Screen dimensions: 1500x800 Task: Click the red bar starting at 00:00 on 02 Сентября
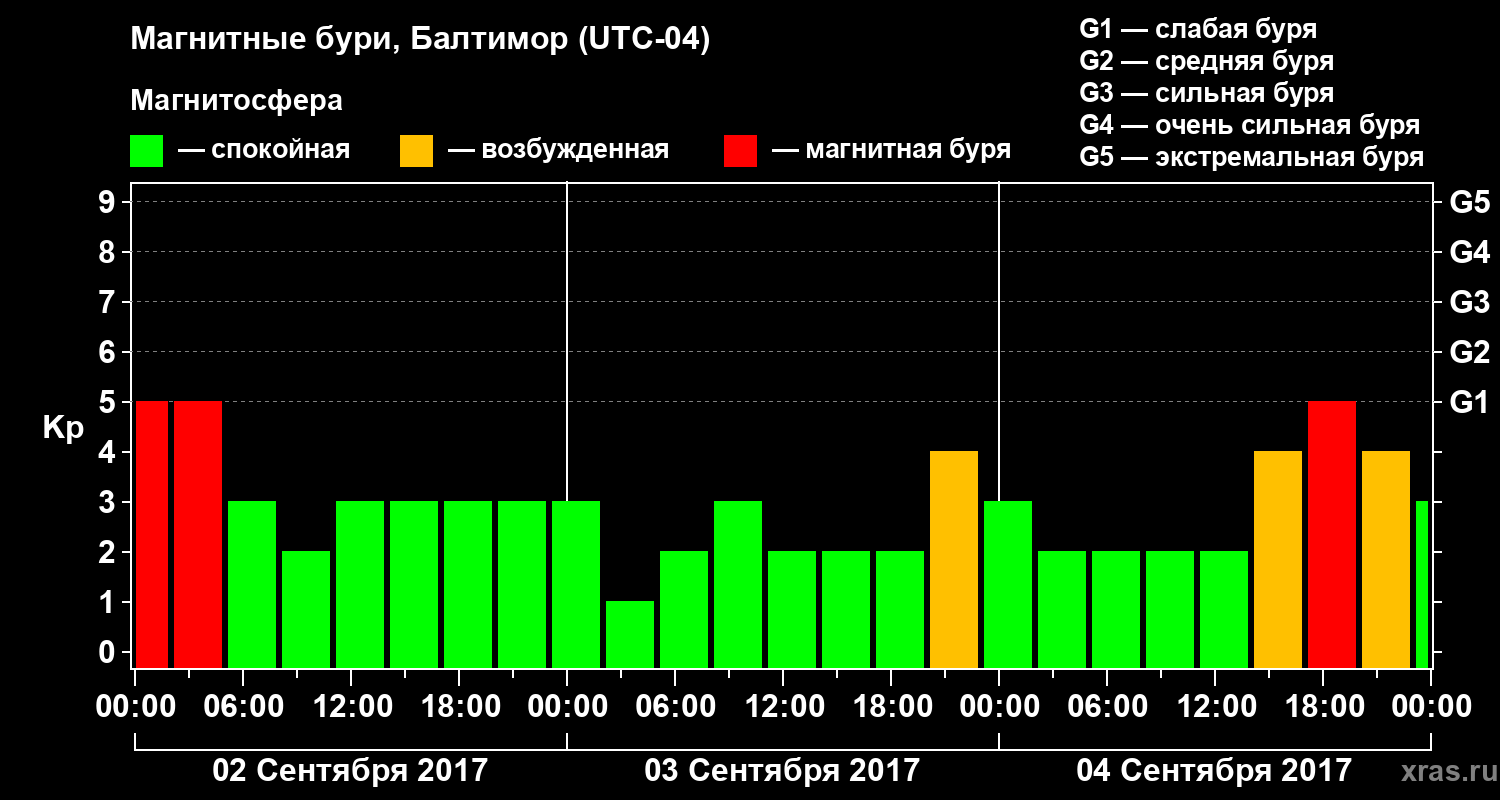point(152,534)
